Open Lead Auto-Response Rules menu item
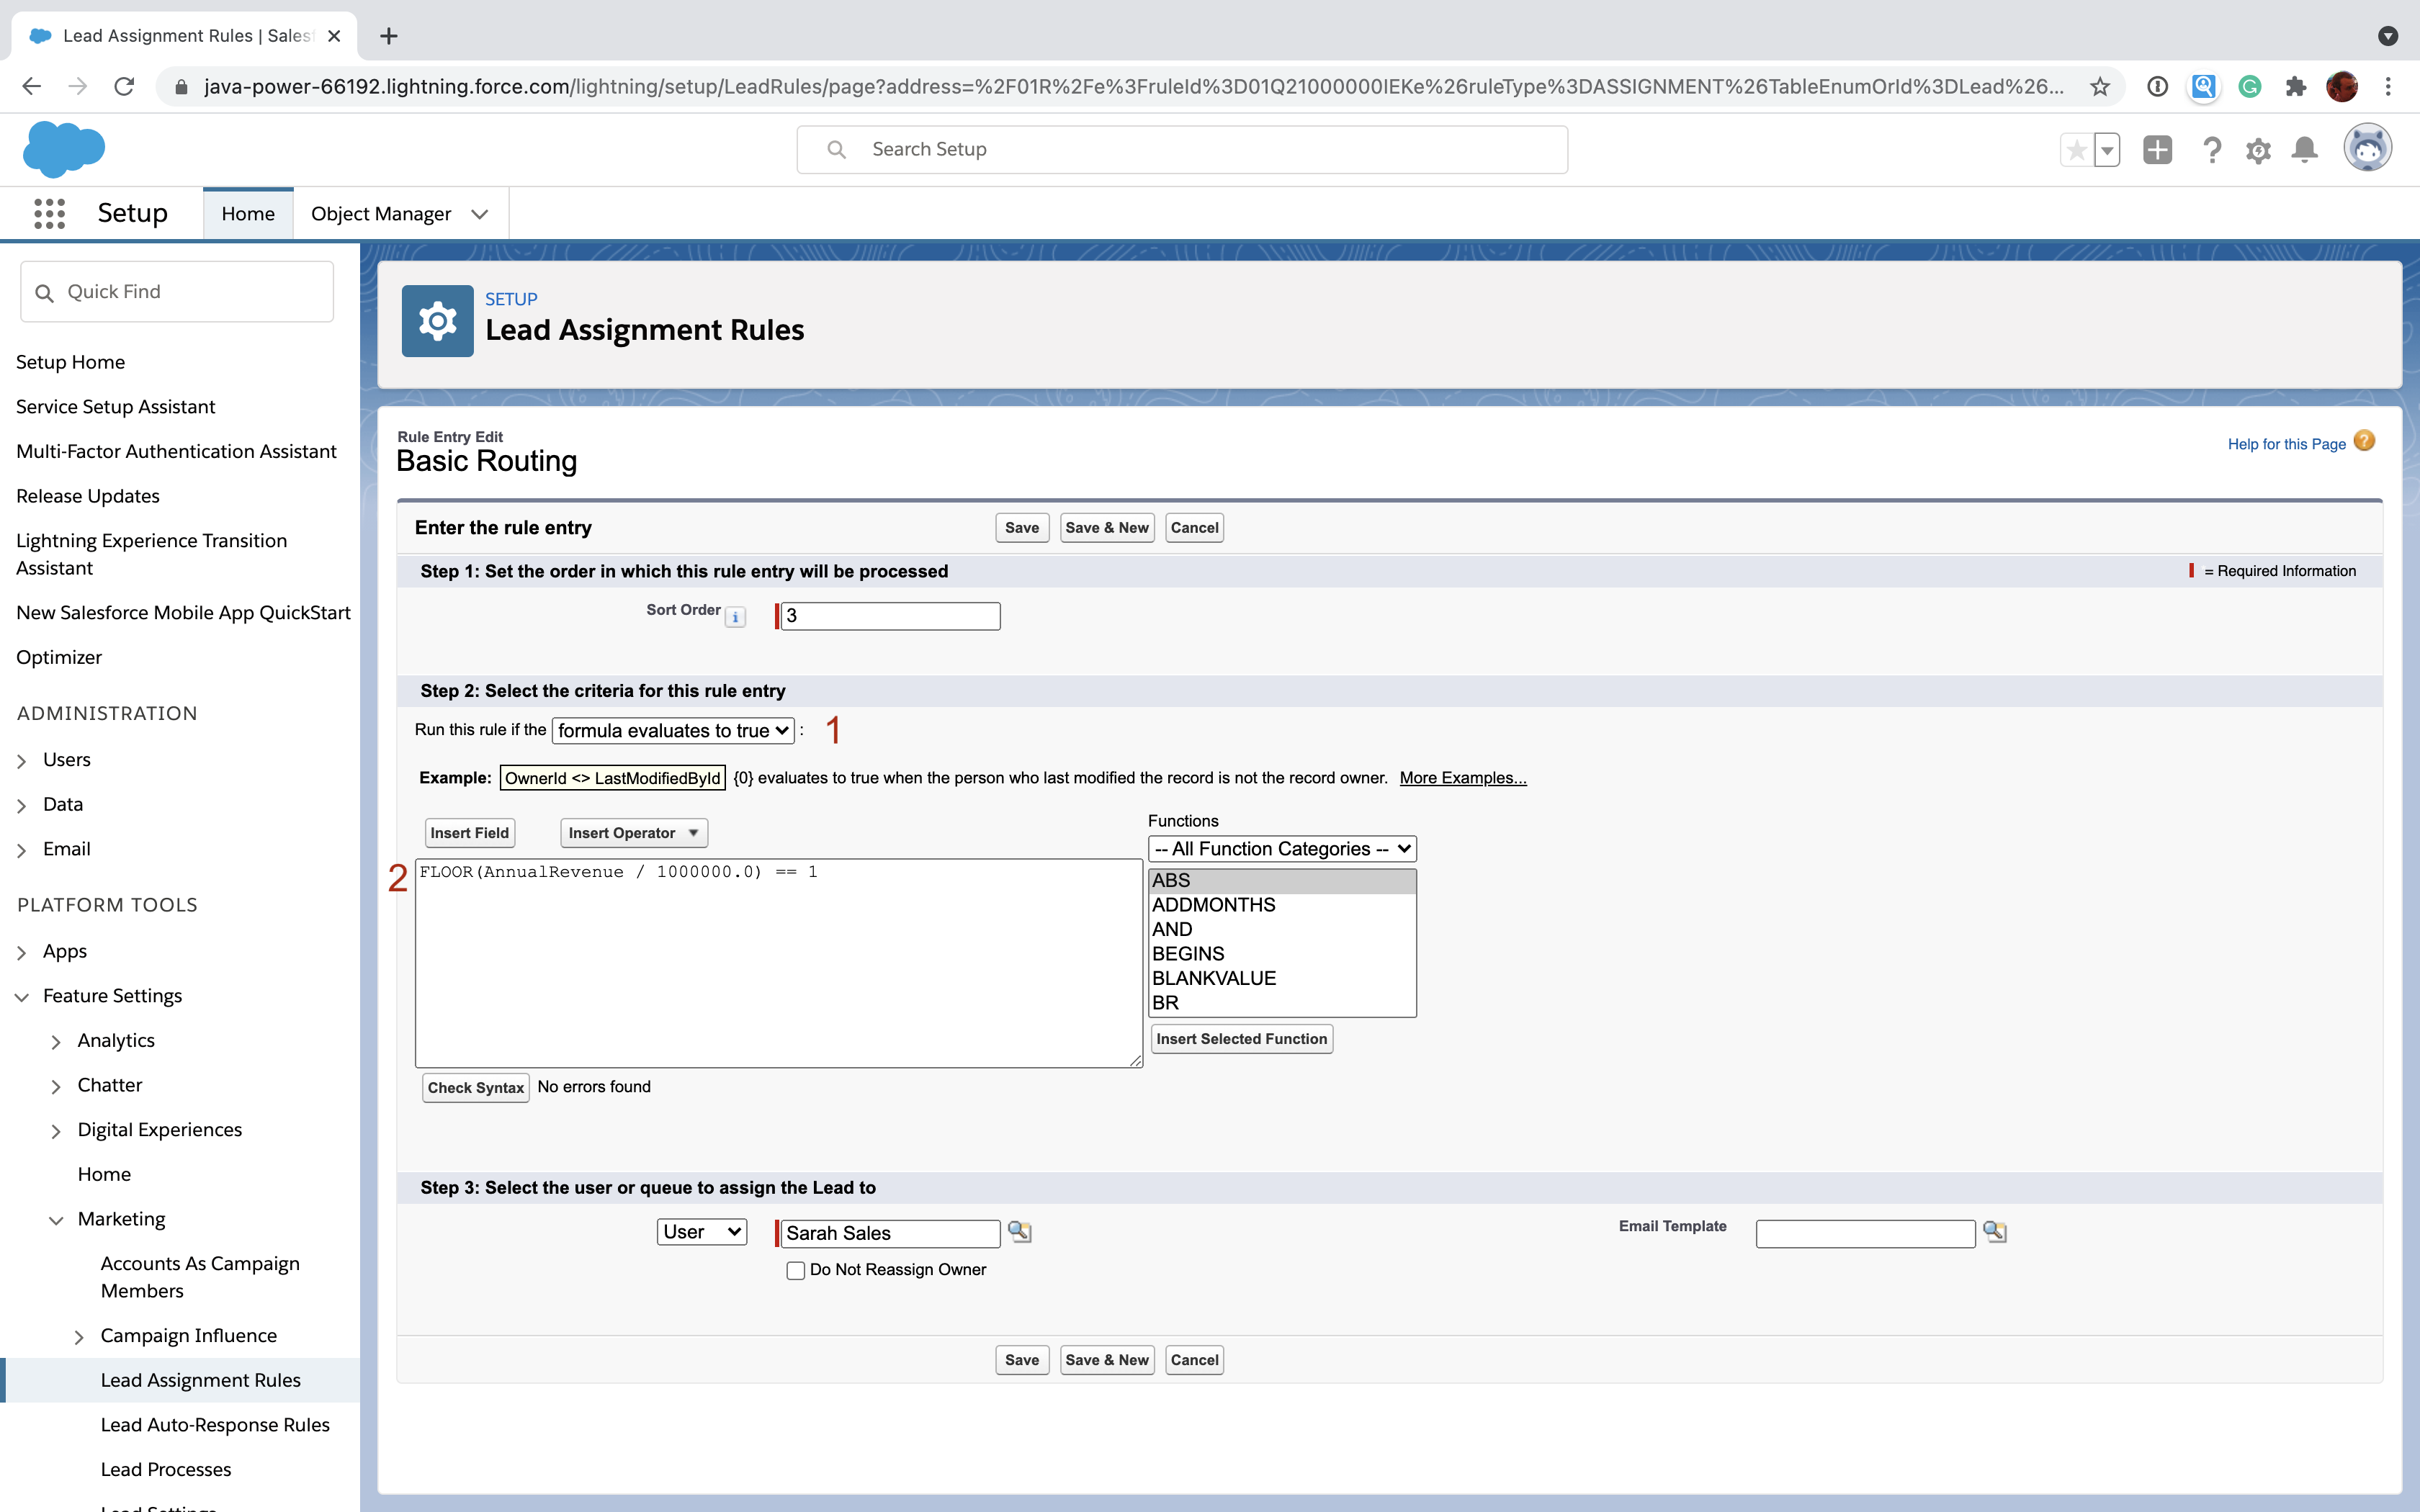This screenshot has height=1512, width=2420. (216, 1423)
